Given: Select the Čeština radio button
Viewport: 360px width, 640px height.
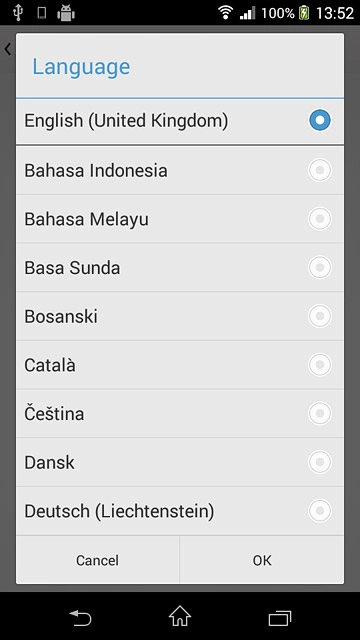Looking at the screenshot, I should 320,413.
